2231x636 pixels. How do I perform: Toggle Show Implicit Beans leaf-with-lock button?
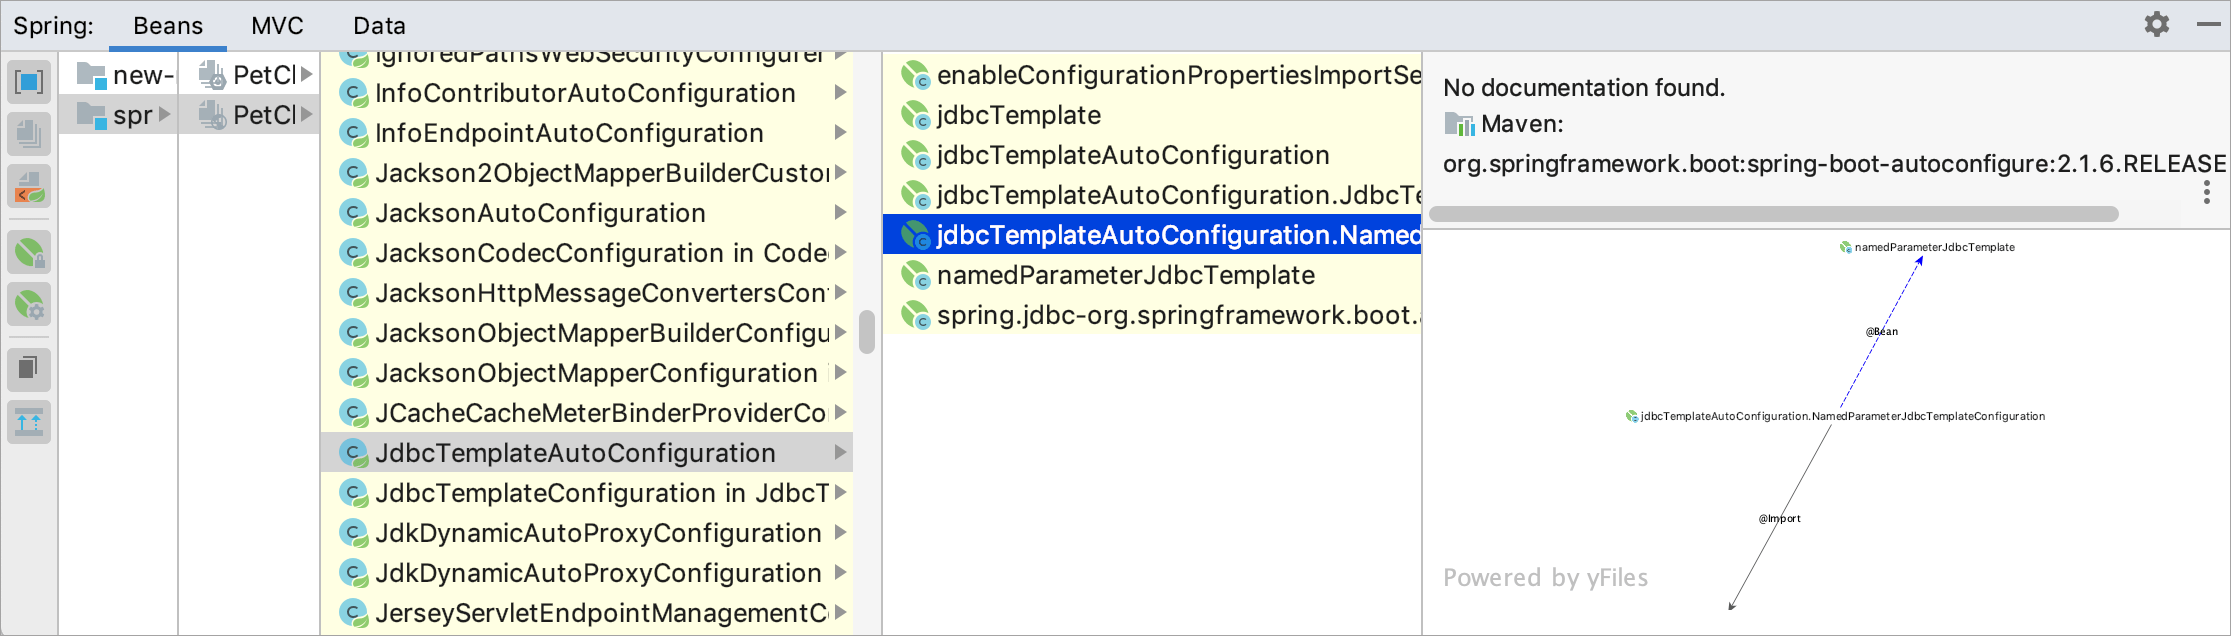click(x=29, y=253)
